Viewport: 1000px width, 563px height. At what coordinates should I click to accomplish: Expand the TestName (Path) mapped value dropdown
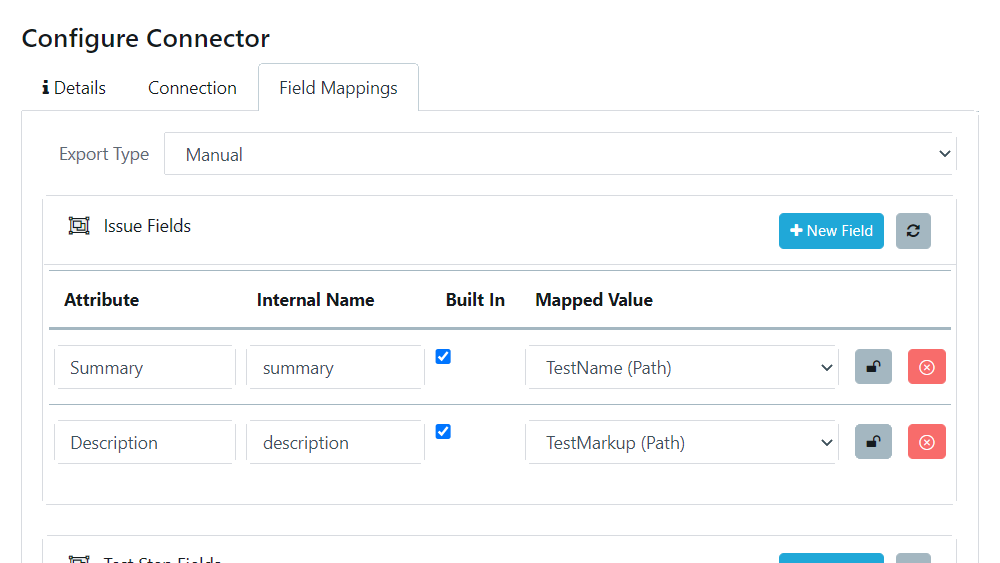coord(681,367)
